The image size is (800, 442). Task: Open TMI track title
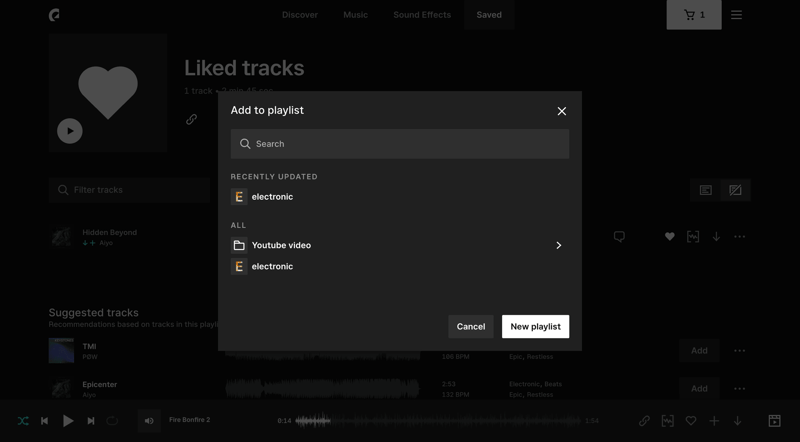click(89, 347)
